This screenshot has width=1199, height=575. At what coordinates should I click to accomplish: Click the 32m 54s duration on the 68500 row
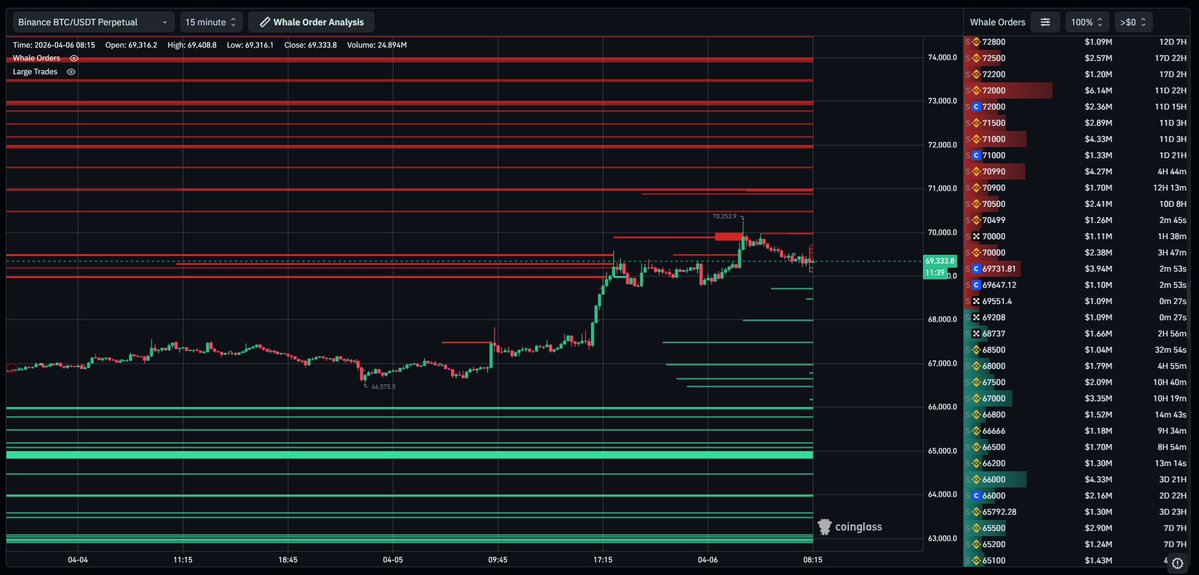(1170, 350)
